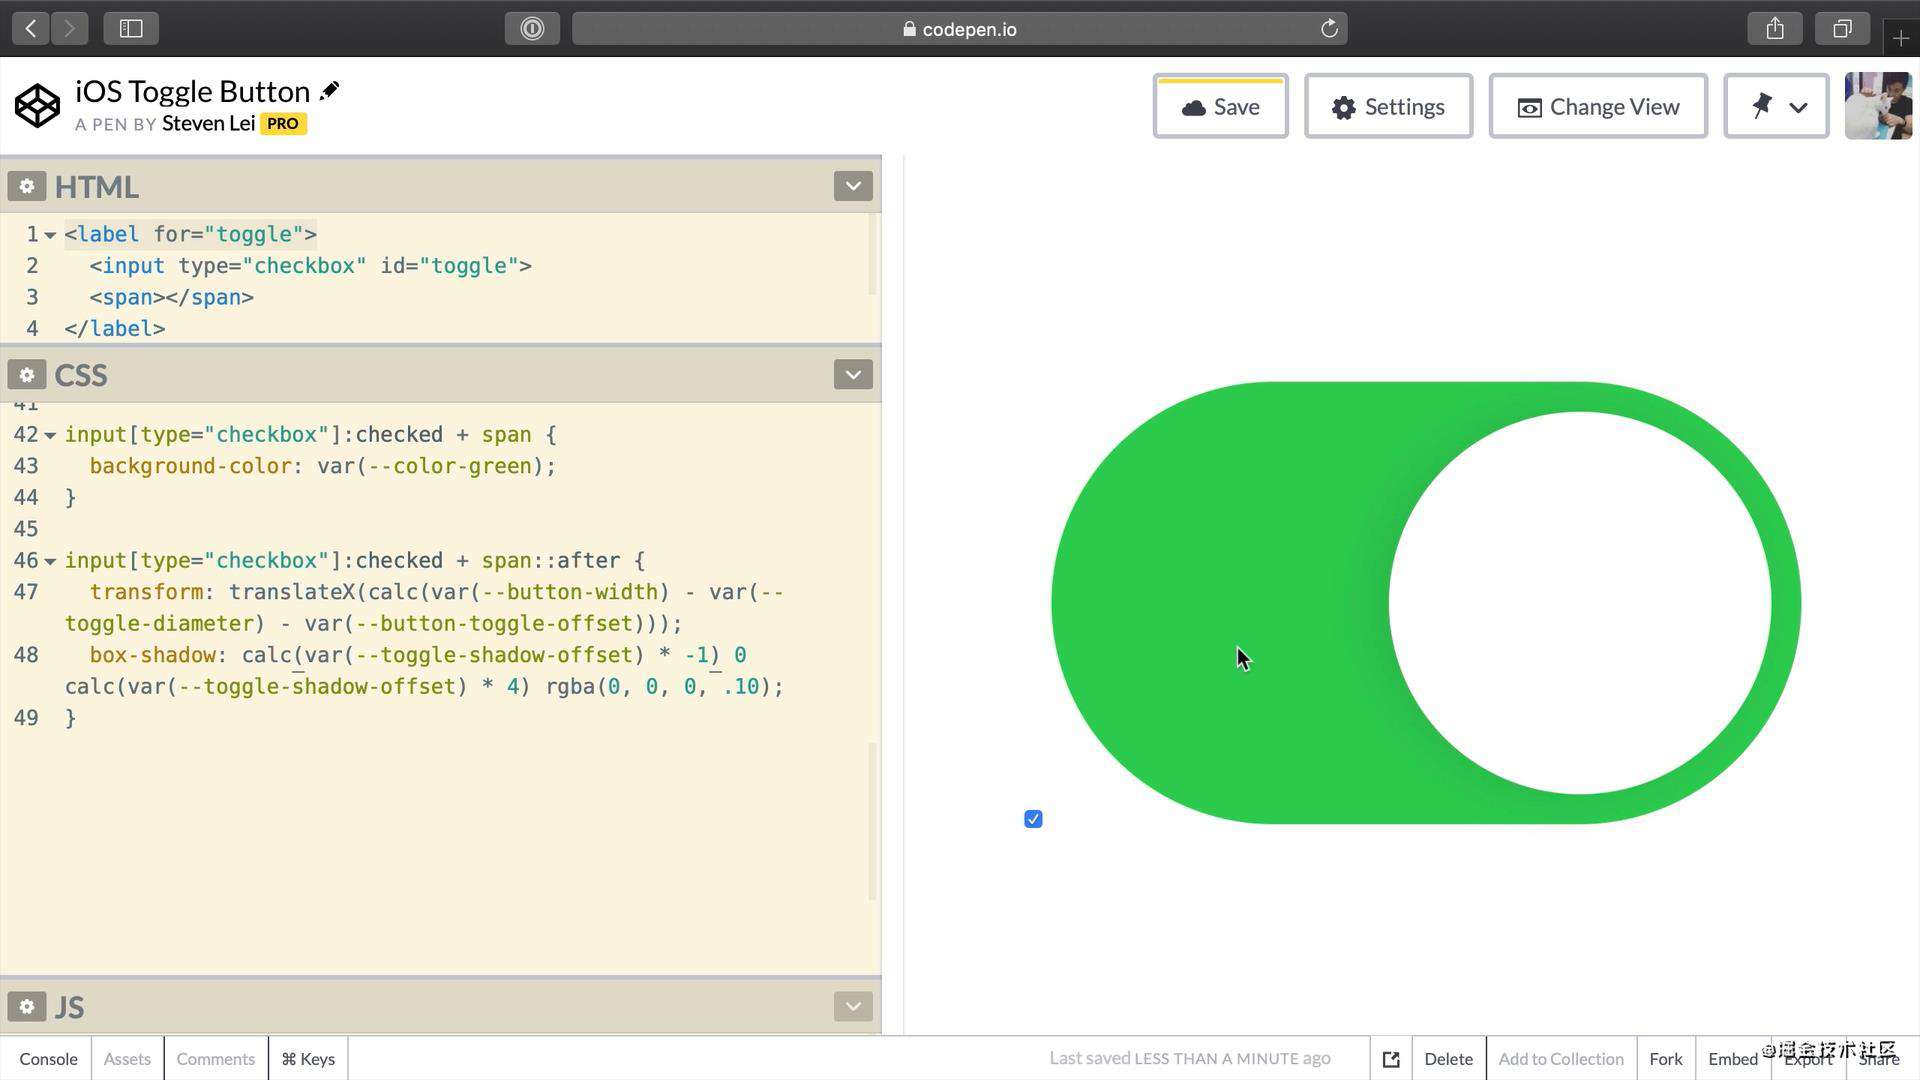Click the transform property on line 47
Screen dimensions: 1920x1080
(x=146, y=592)
